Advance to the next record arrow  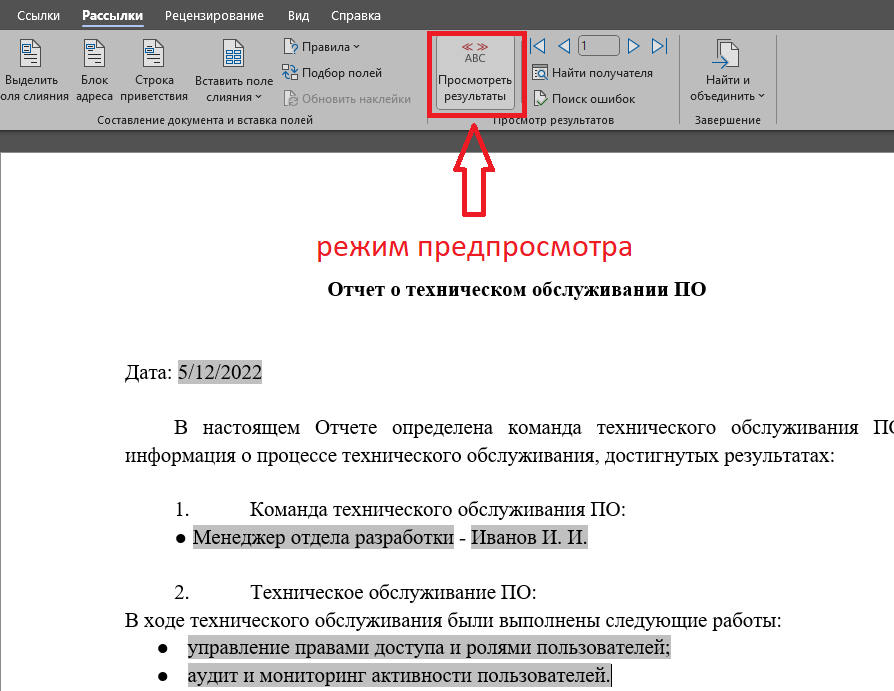pyautogui.click(x=632, y=45)
